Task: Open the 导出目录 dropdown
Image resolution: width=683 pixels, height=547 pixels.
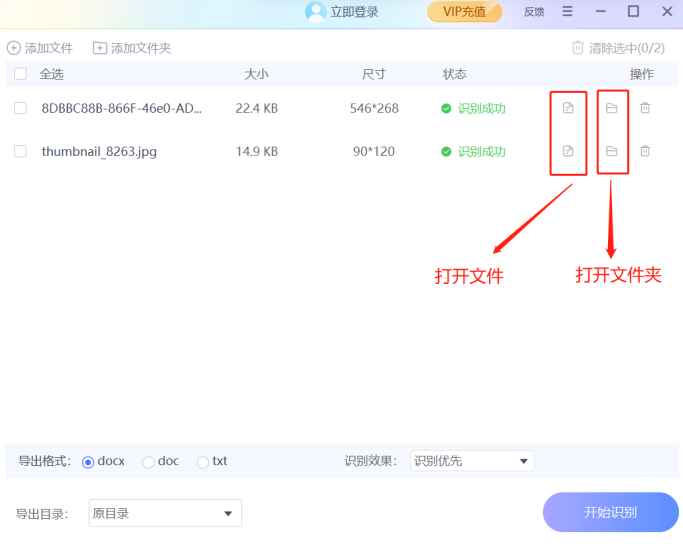Action: (165, 514)
